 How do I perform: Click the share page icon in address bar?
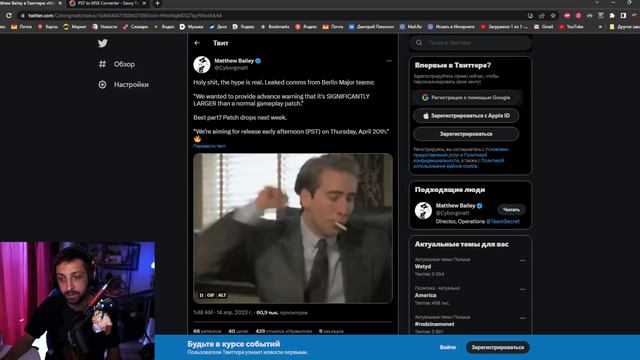(542, 16)
